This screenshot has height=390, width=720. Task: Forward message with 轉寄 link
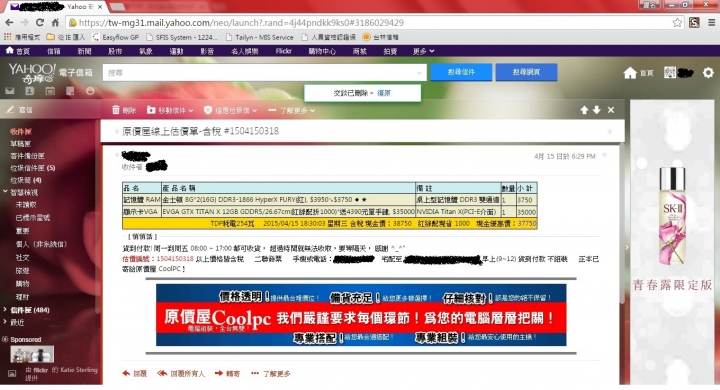coord(227,373)
